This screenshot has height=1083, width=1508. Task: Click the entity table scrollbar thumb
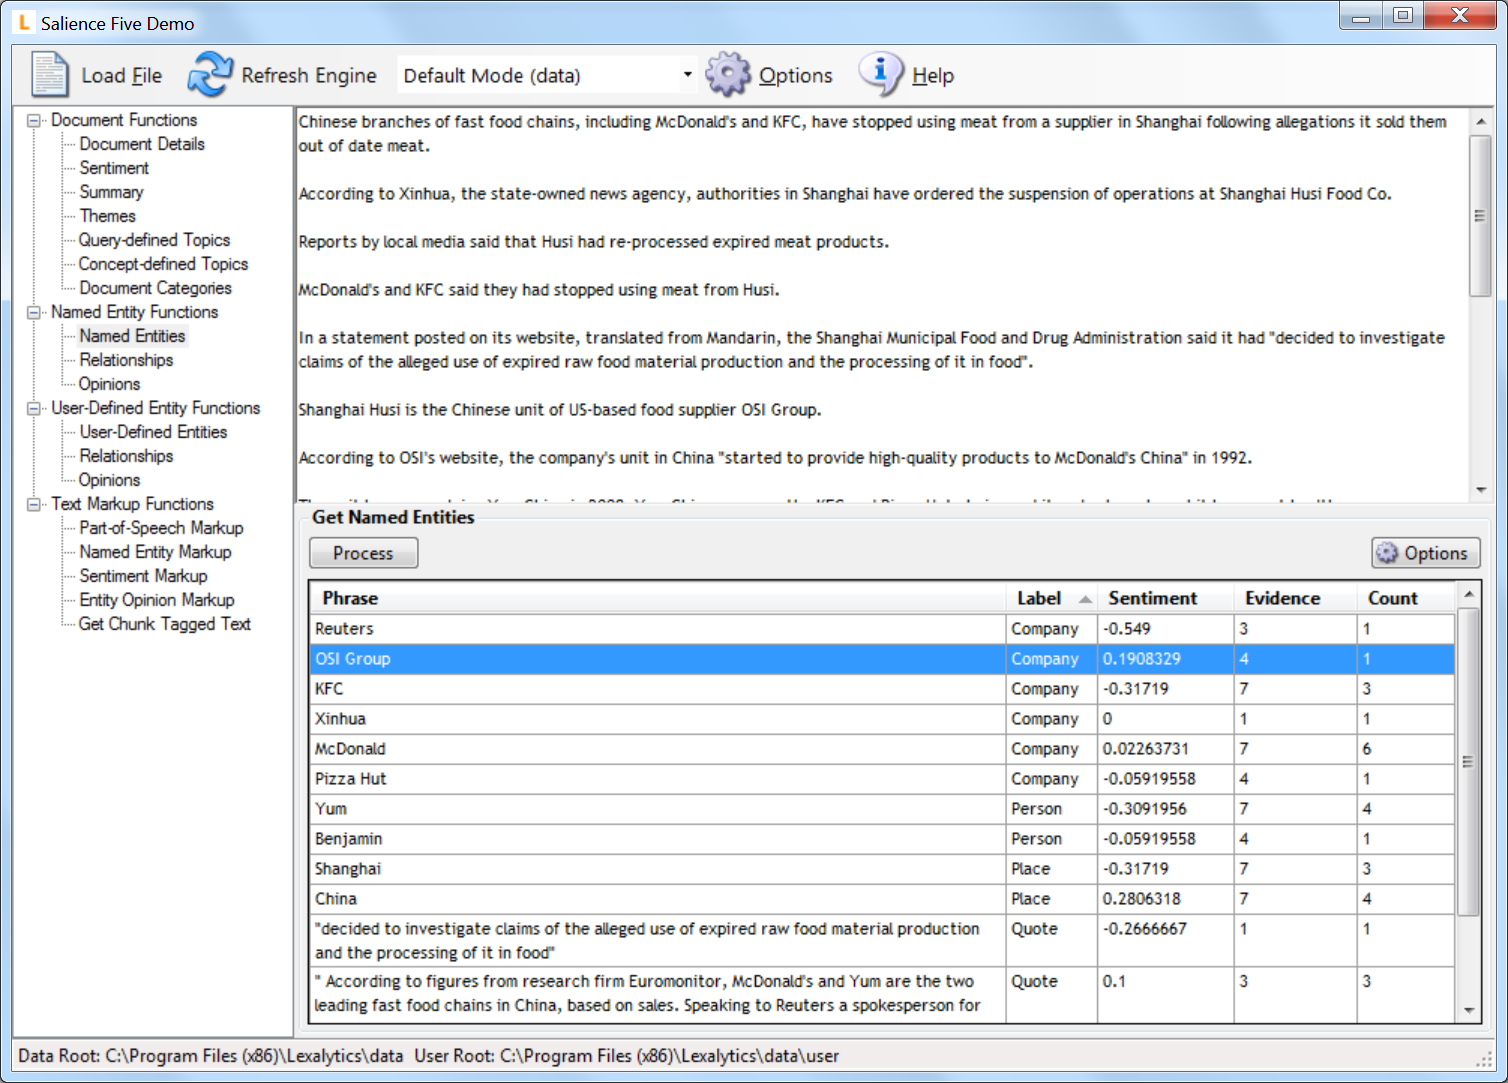tap(1468, 762)
